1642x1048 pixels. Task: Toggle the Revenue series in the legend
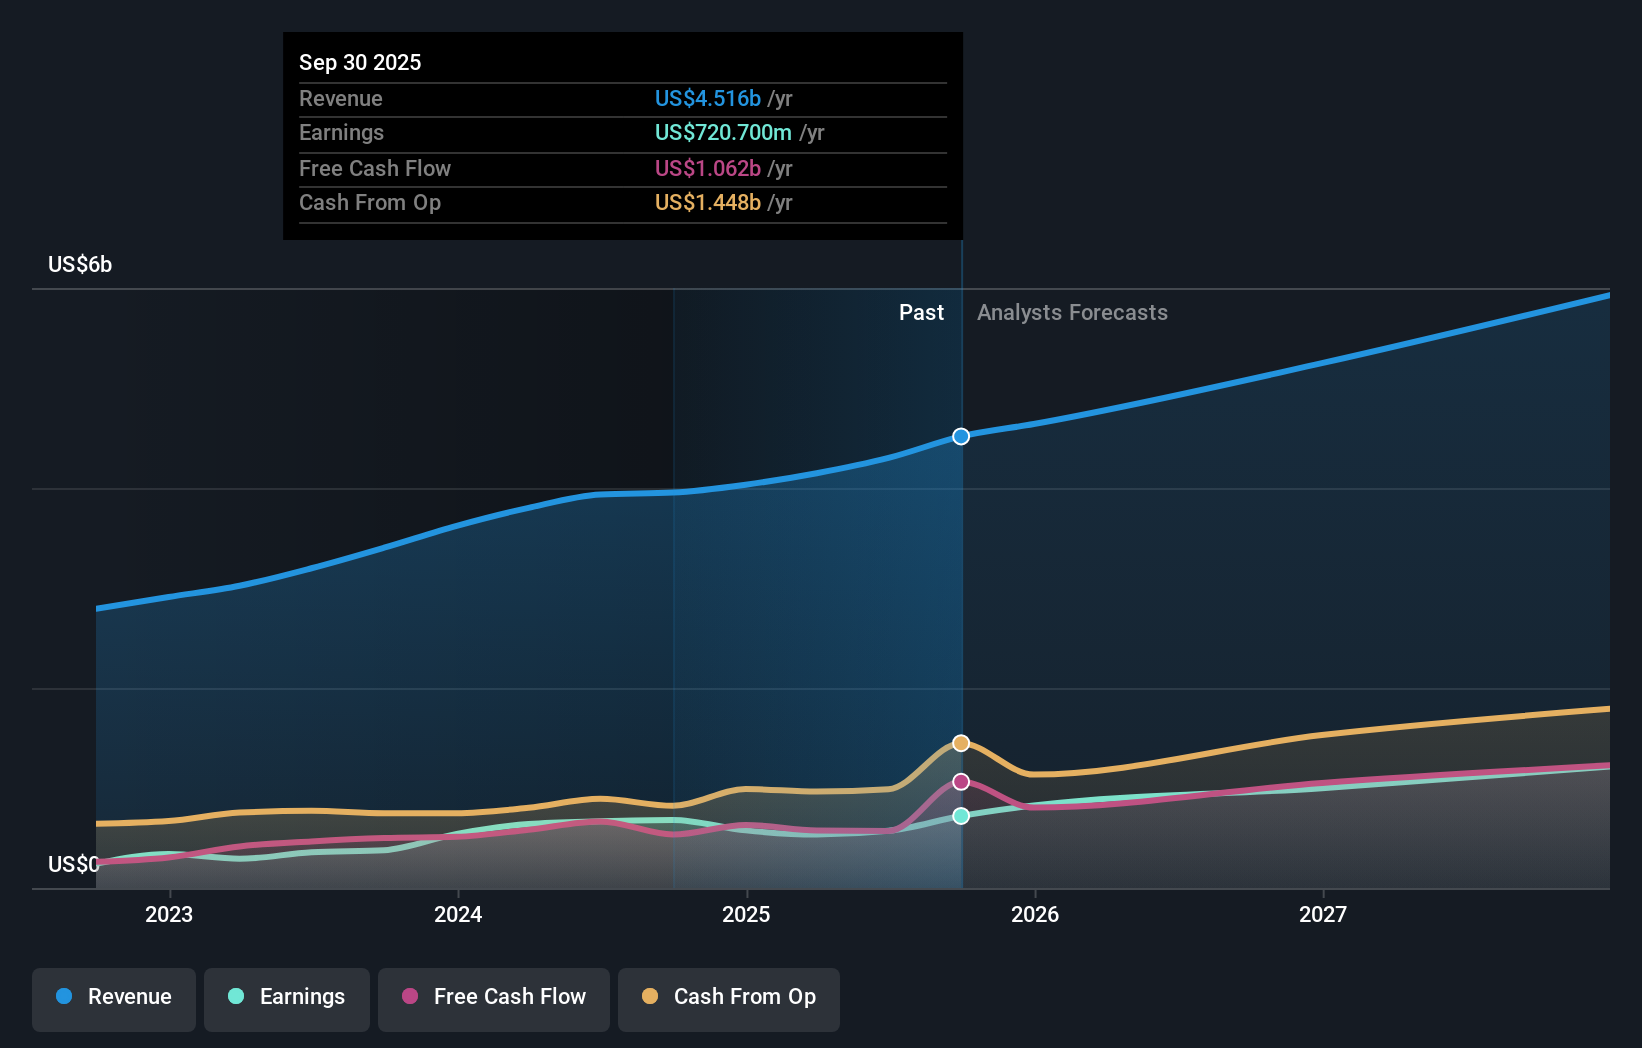point(113,998)
